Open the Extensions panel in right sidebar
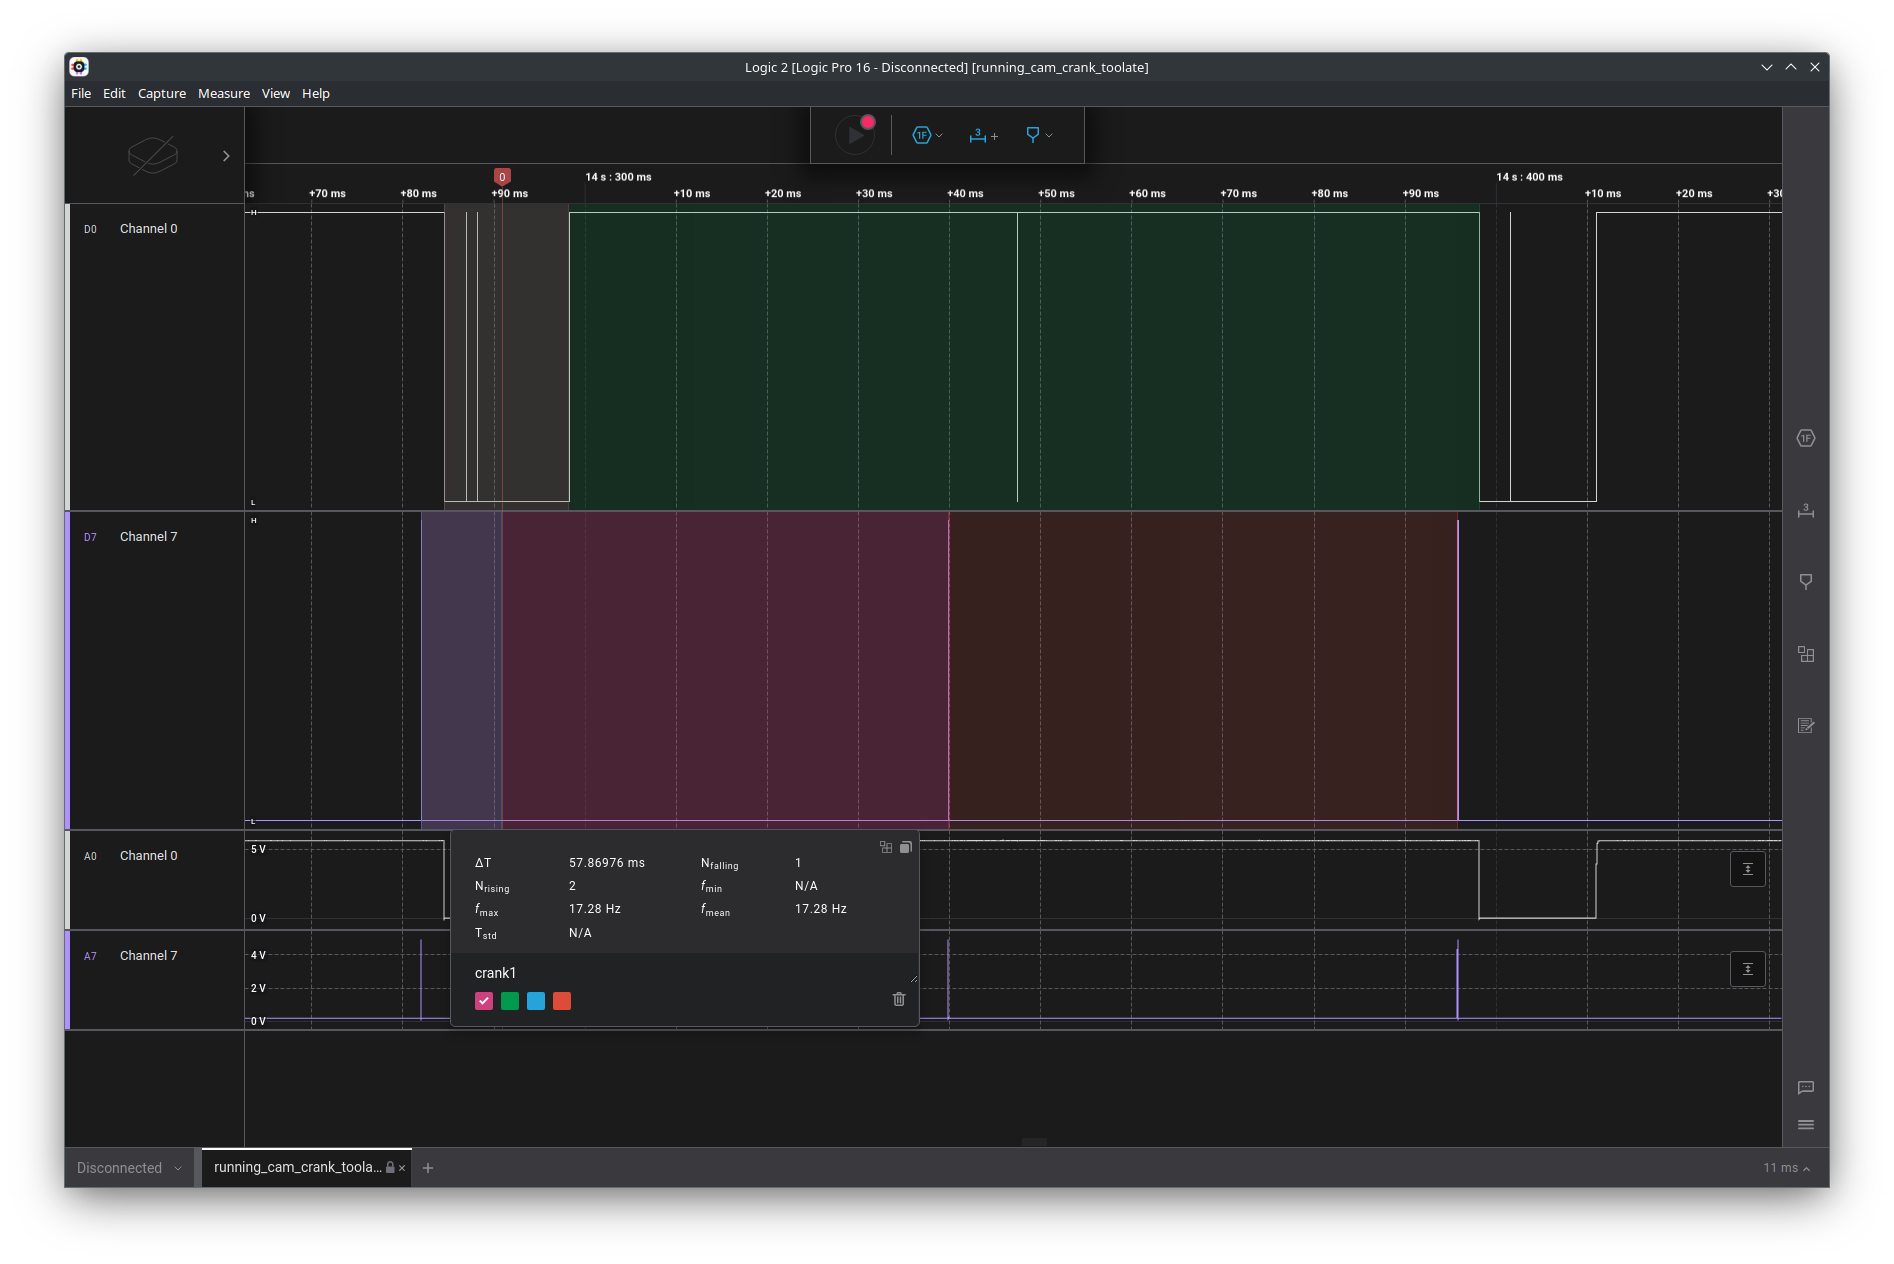1894x1264 pixels. tap(1805, 654)
